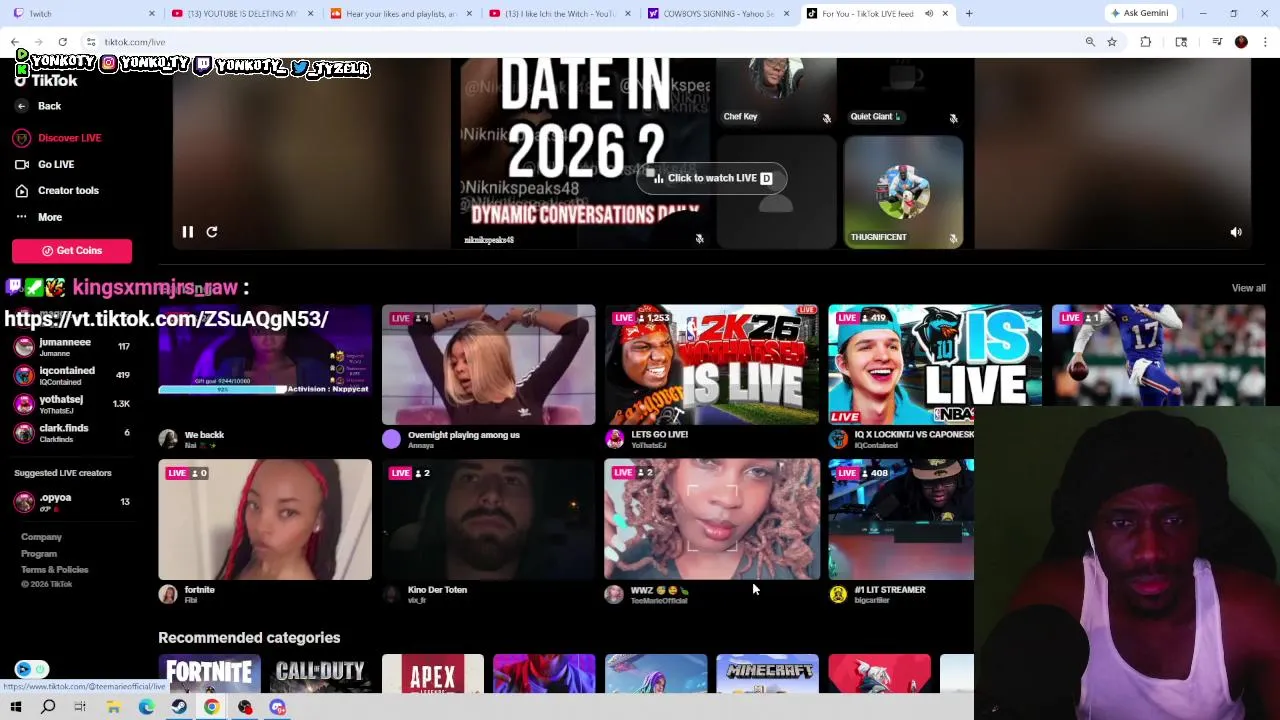
Task: Unmute the Quiet Giant guest tile
Action: (953, 118)
